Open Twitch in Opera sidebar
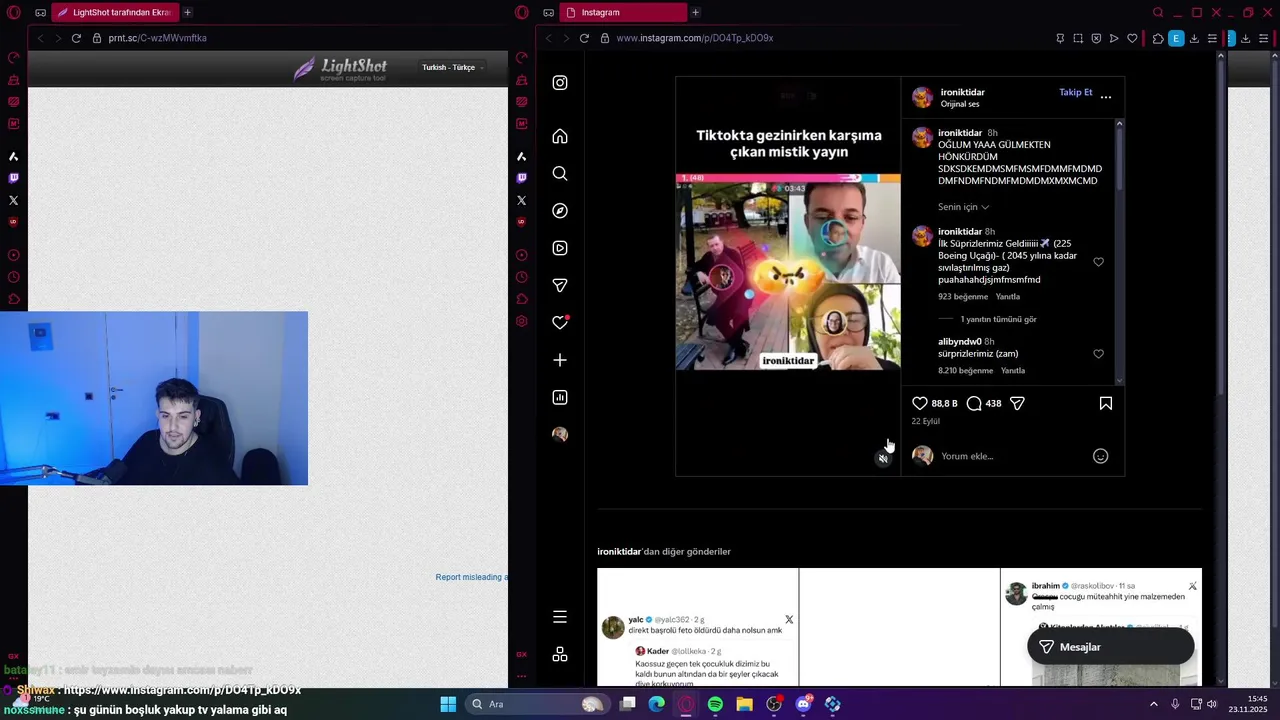 (x=521, y=178)
